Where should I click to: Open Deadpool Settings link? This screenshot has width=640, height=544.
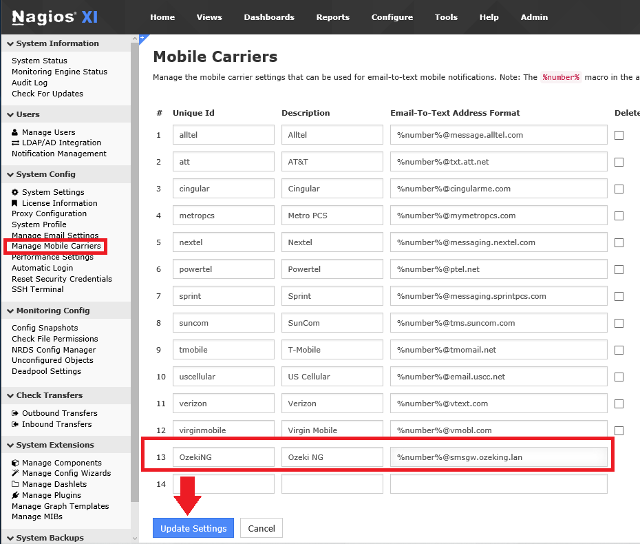pos(46,371)
